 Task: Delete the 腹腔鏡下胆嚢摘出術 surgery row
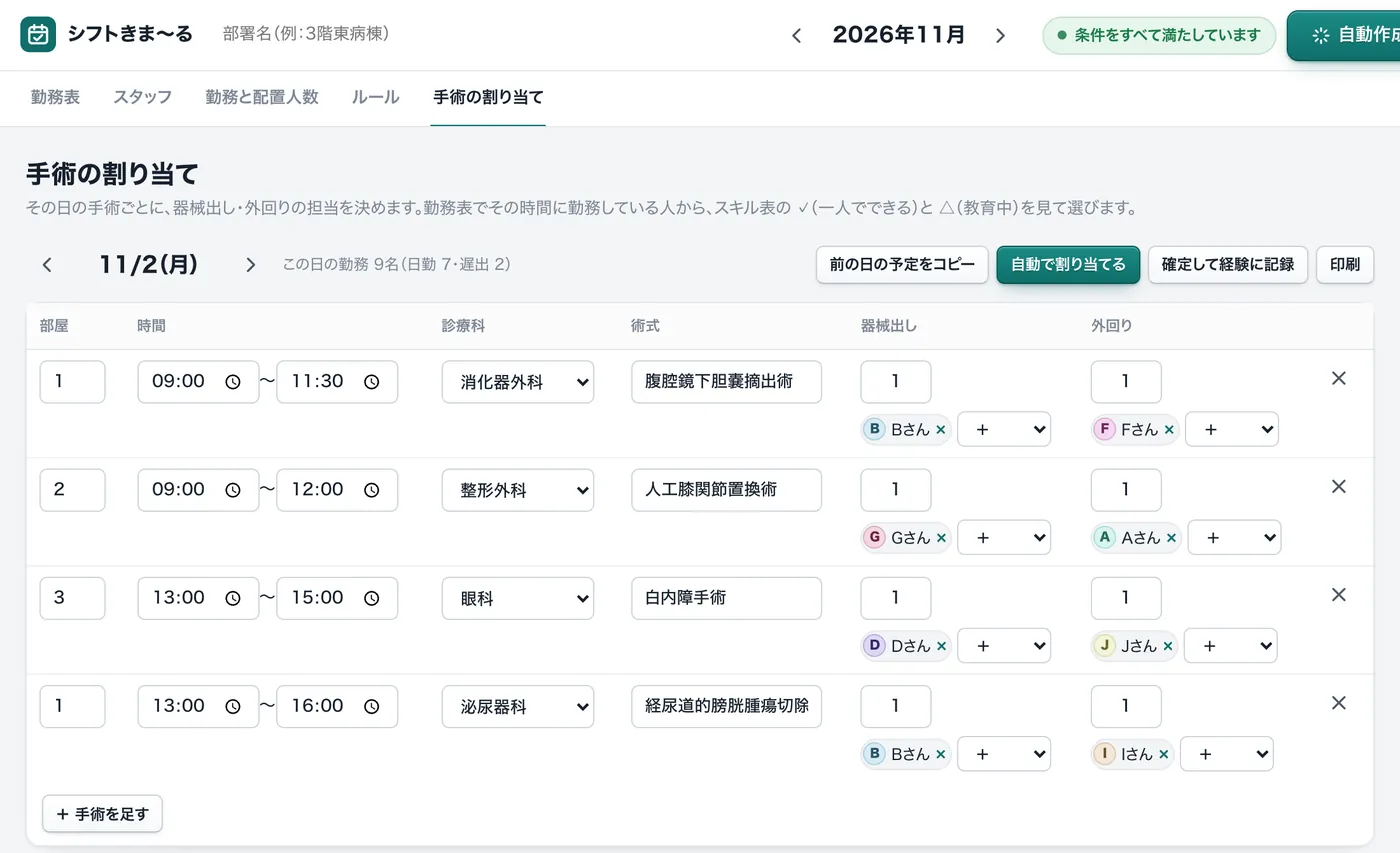[x=1339, y=378]
